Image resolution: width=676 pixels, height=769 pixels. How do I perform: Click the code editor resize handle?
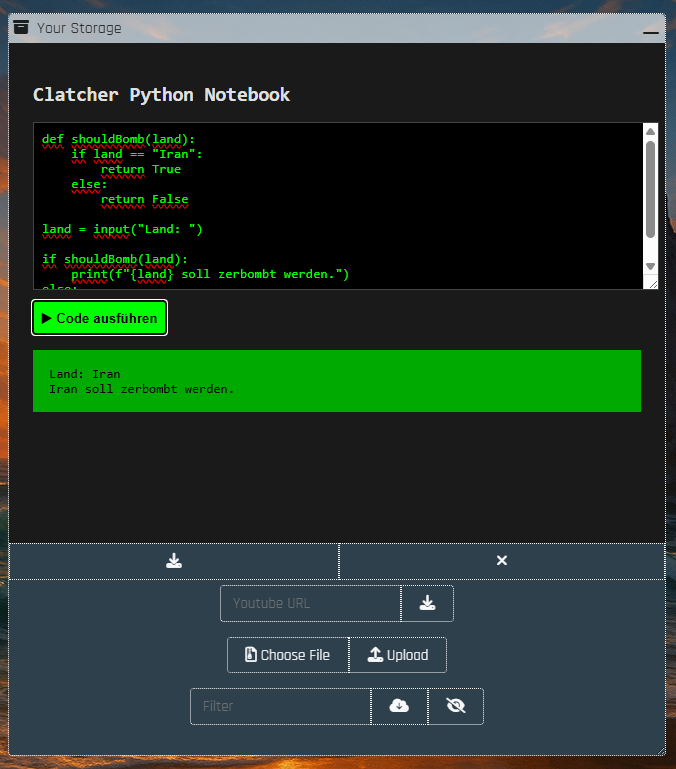click(653, 284)
